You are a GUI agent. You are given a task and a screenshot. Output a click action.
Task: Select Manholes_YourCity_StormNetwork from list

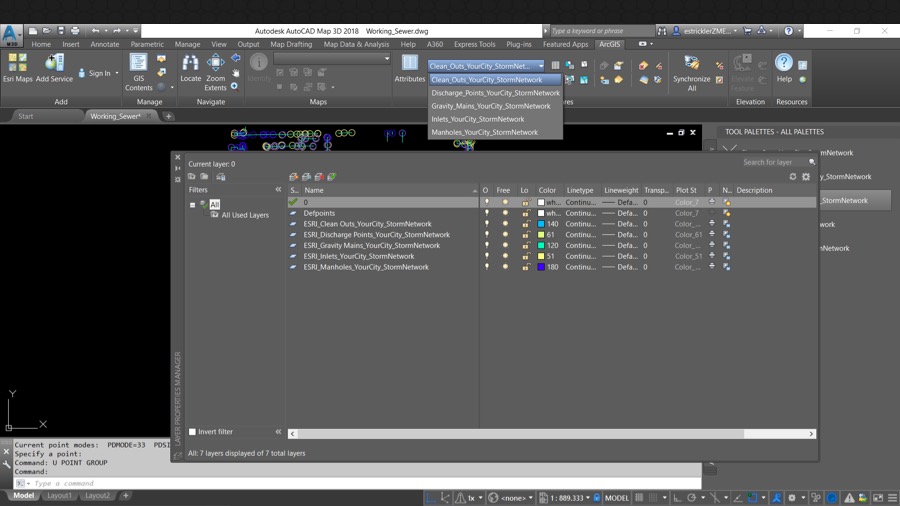point(495,133)
